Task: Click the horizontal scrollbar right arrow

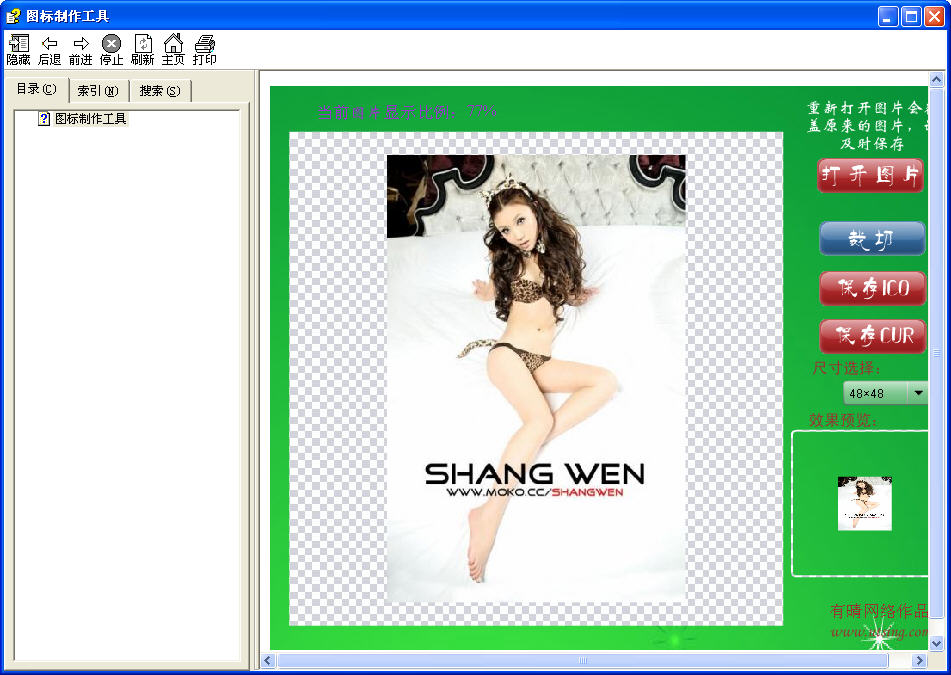Action: (920, 660)
